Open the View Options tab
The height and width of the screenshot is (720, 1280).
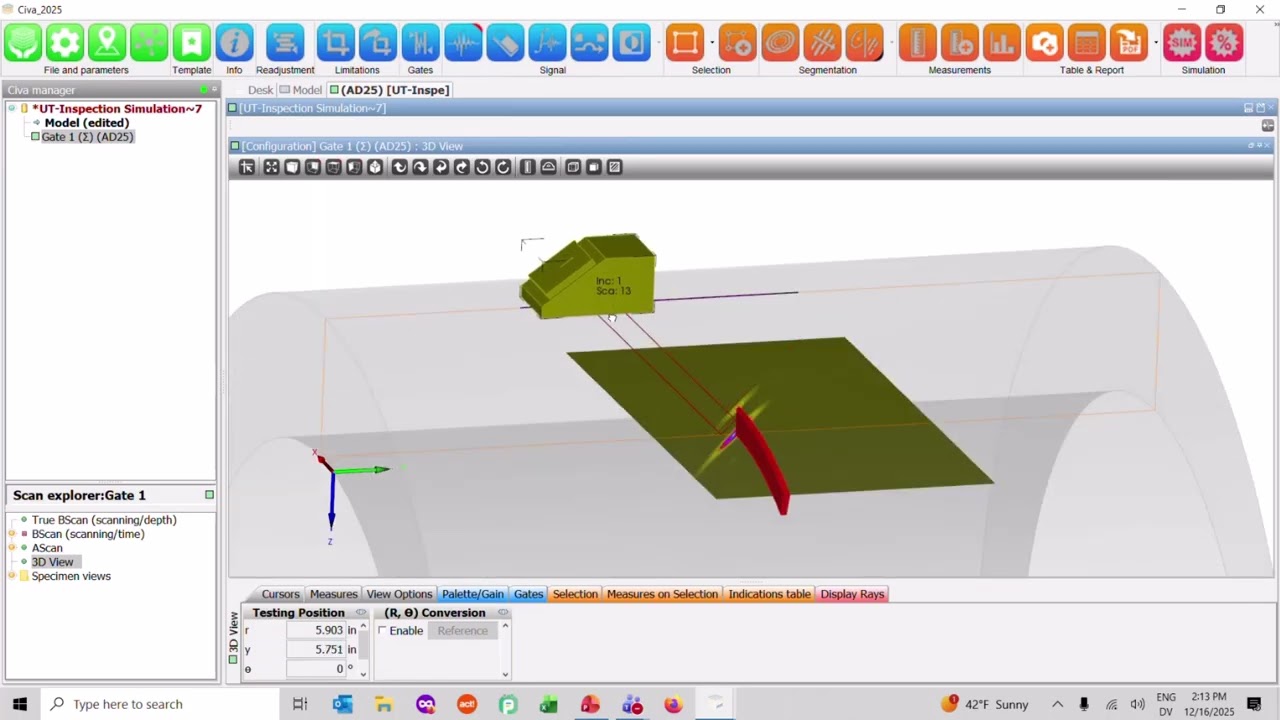pos(399,594)
